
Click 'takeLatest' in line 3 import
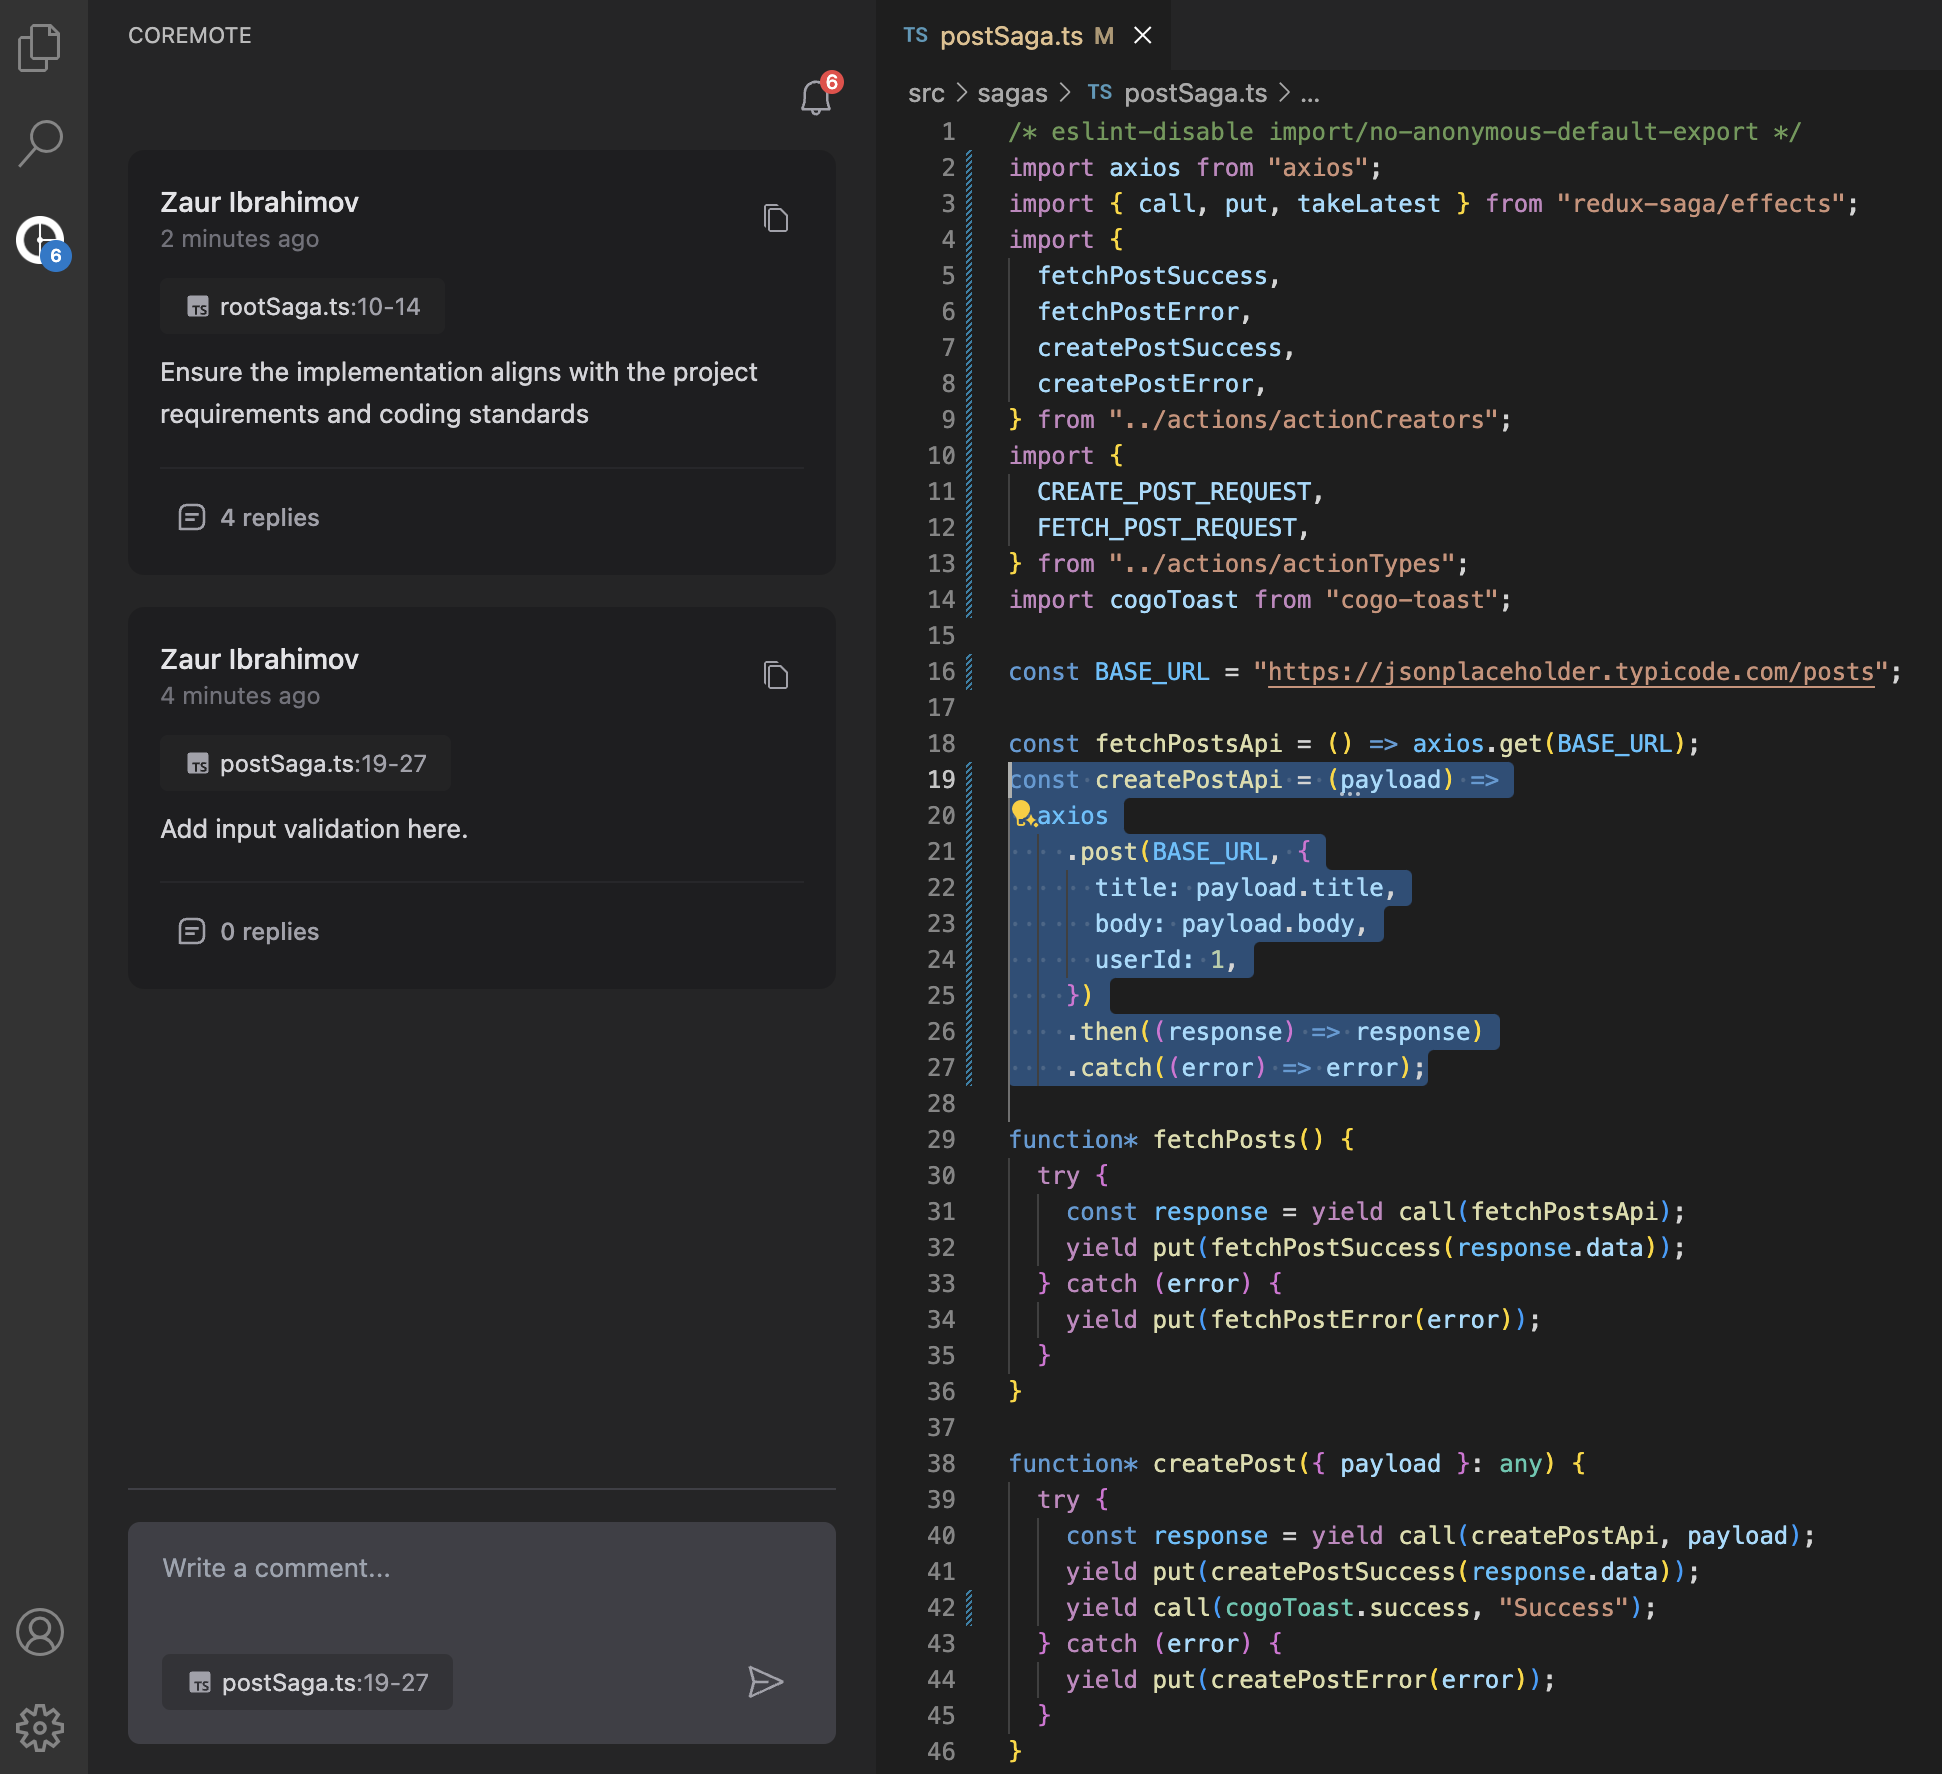(1369, 204)
